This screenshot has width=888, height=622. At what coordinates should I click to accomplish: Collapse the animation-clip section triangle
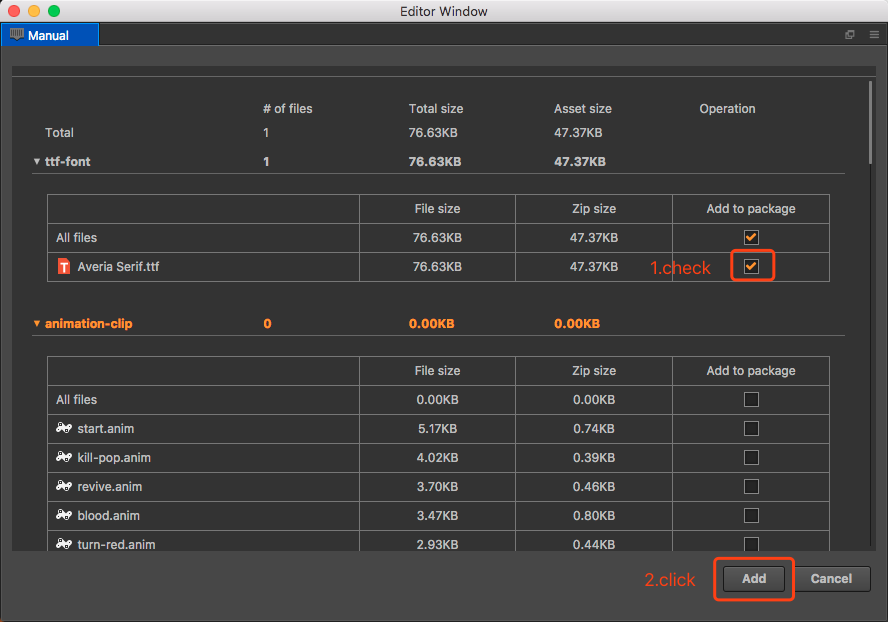point(37,323)
